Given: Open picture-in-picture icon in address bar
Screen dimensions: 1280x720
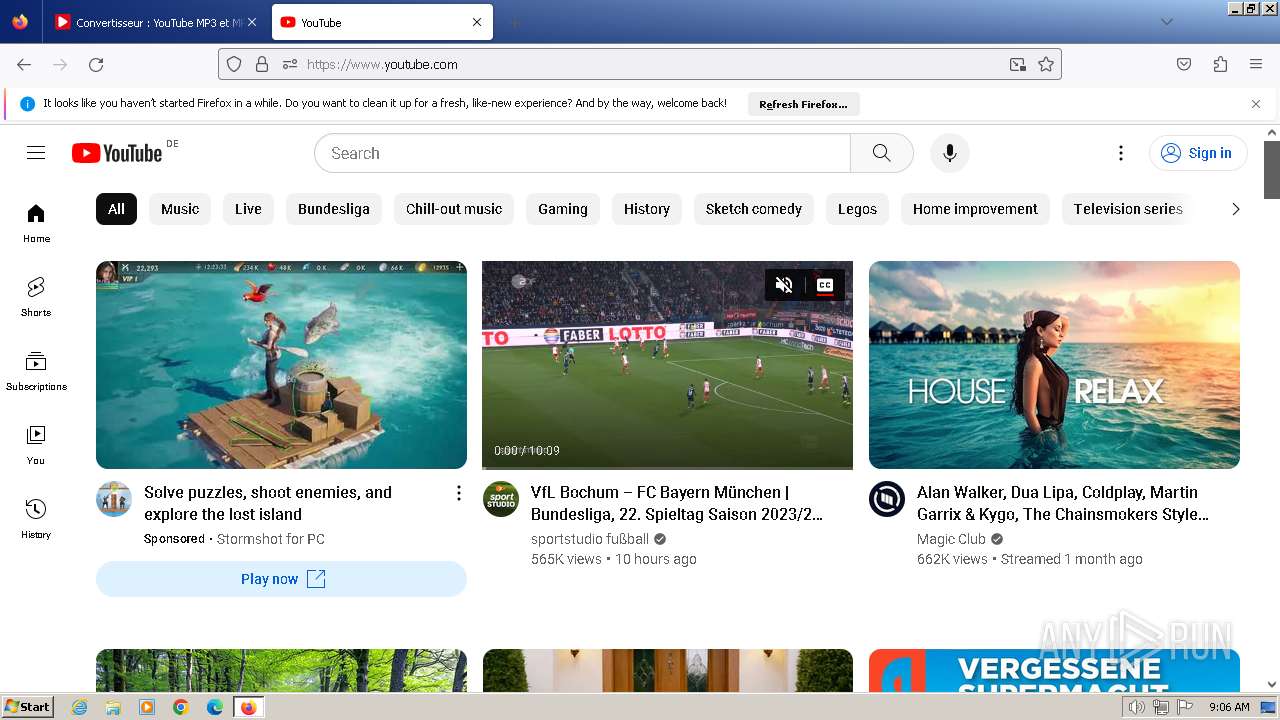Looking at the screenshot, I should pos(1017,64).
